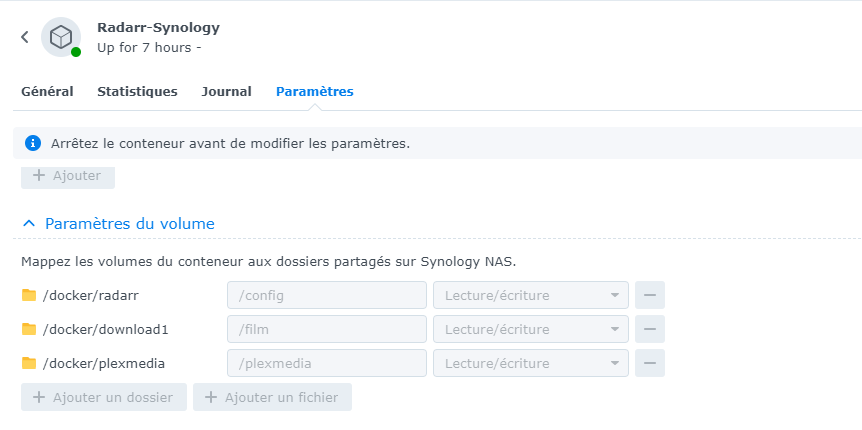Go to the Journal tab
Viewport: 862px width, 430px height.
click(226, 91)
